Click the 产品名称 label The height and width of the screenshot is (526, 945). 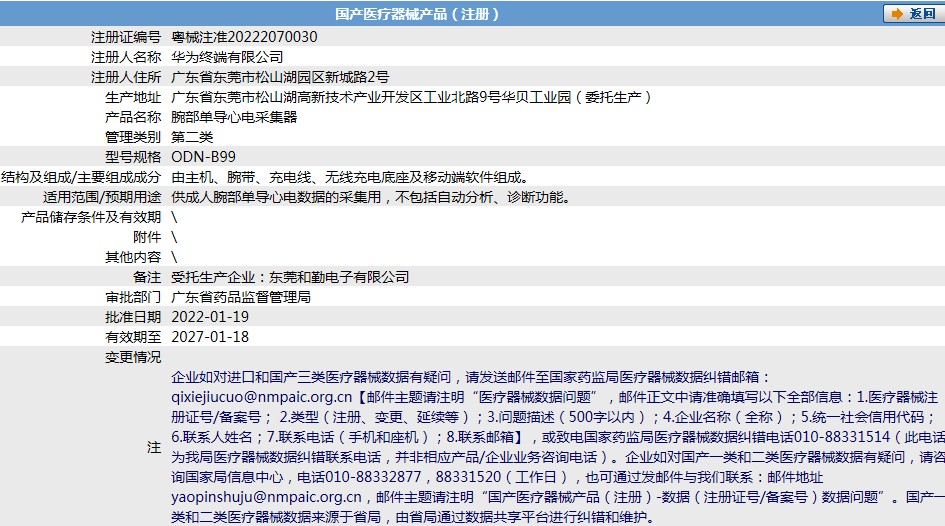133,117
